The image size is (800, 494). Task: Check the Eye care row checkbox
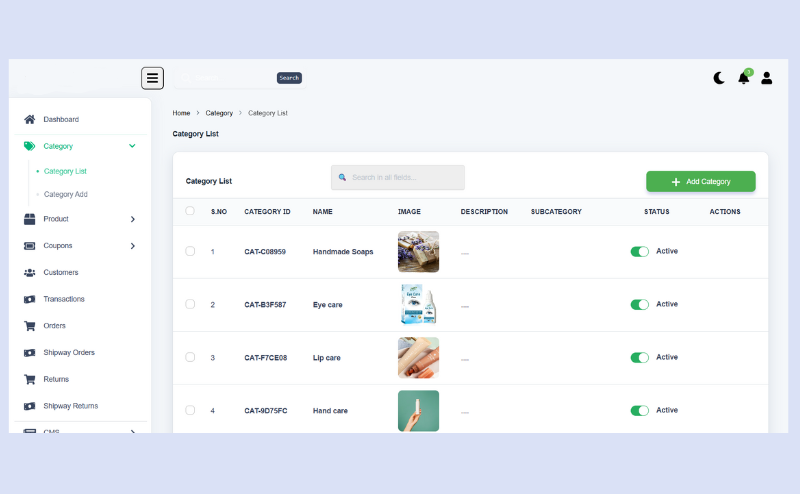click(x=190, y=304)
